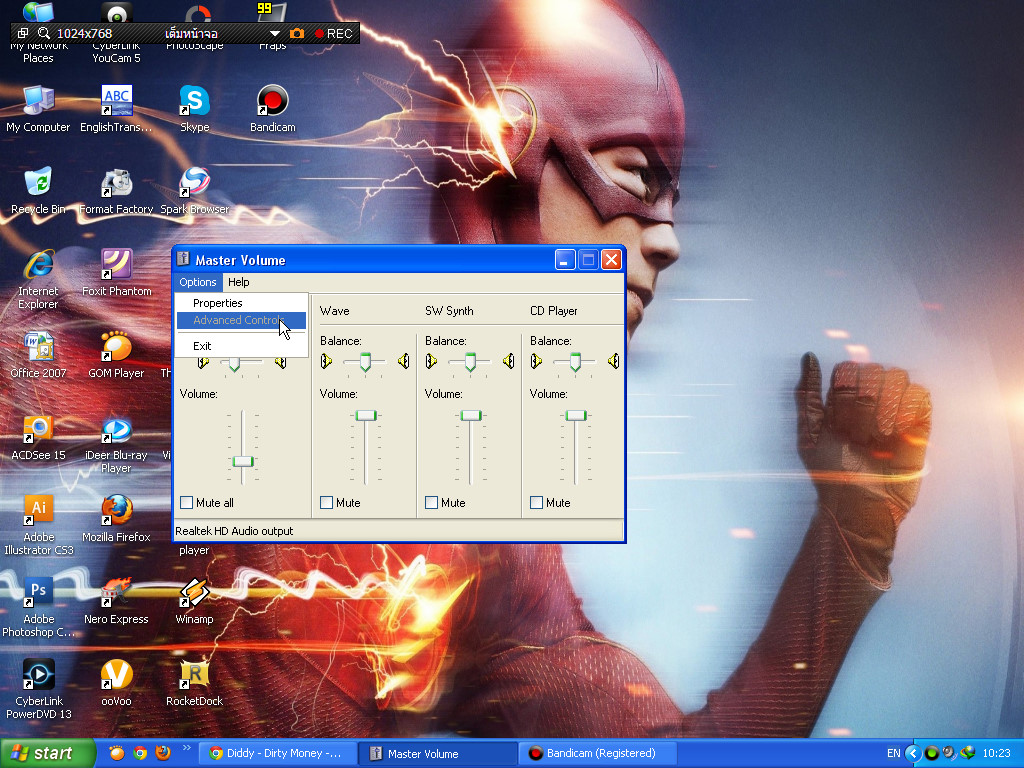1024x768 pixels.
Task: Click the Bandicam camera screenshot icon
Action: pyautogui.click(x=297, y=34)
